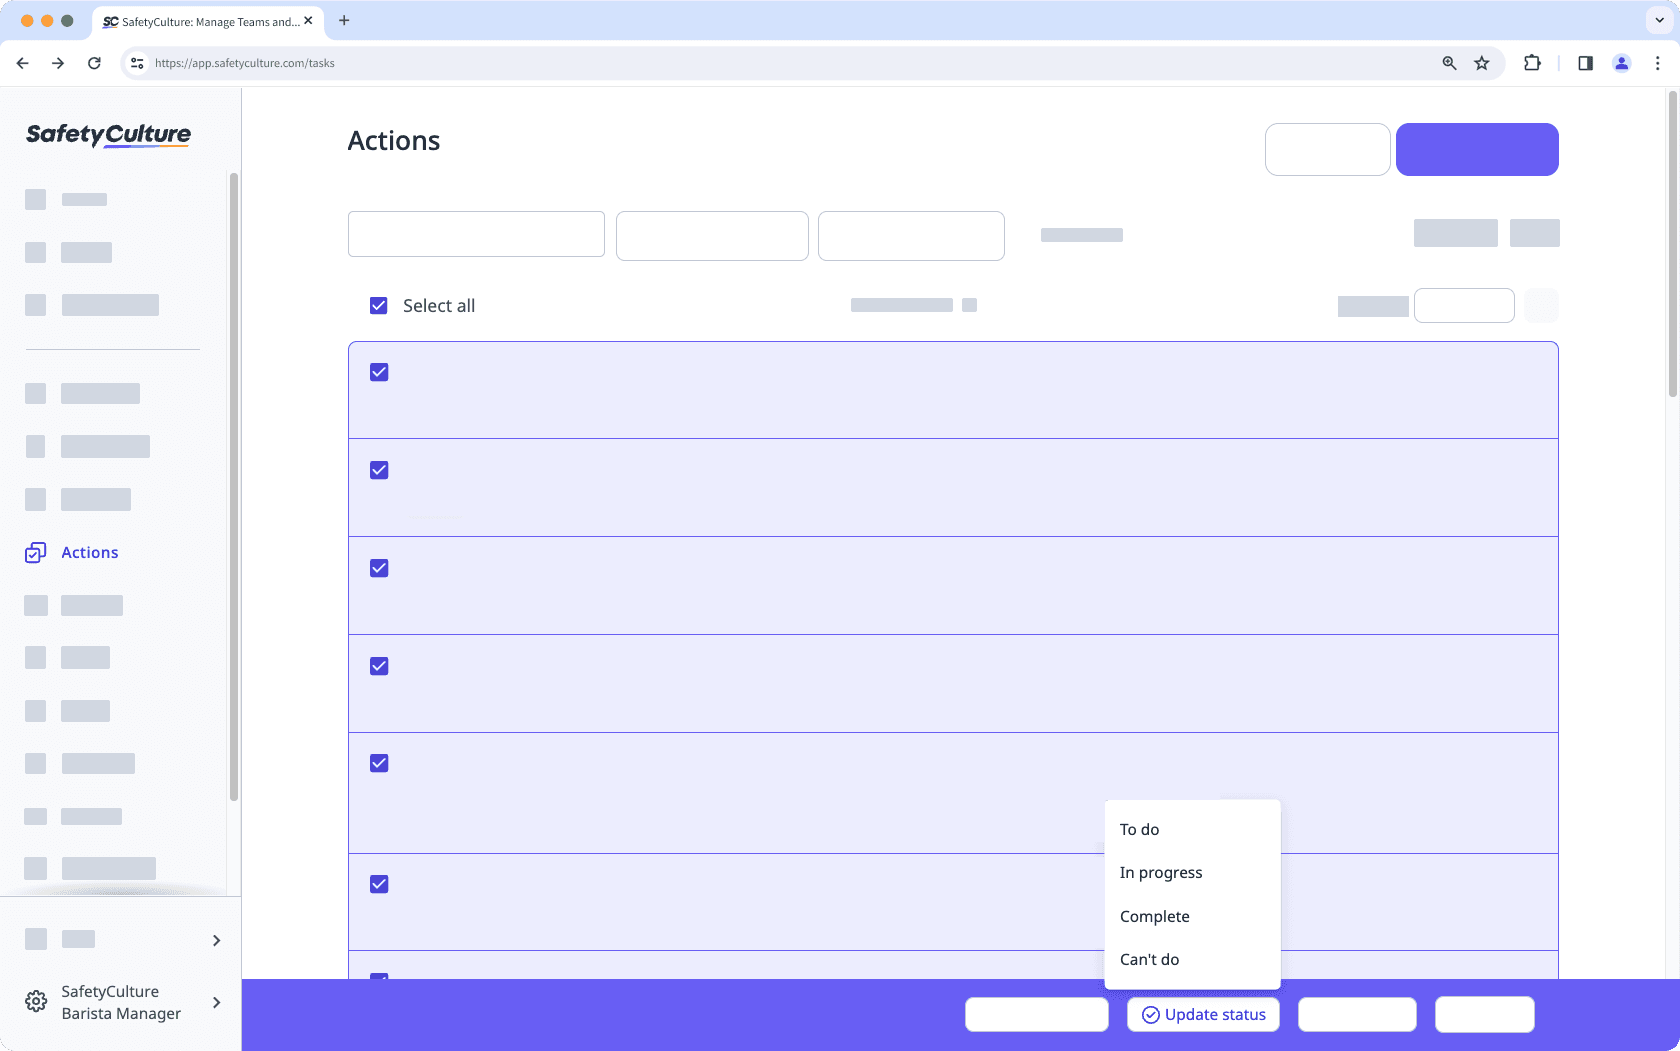Image resolution: width=1680 pixels, height=1051 pixels.
Task: Open the browser extensions icon
Action: tap(1532, 62)
